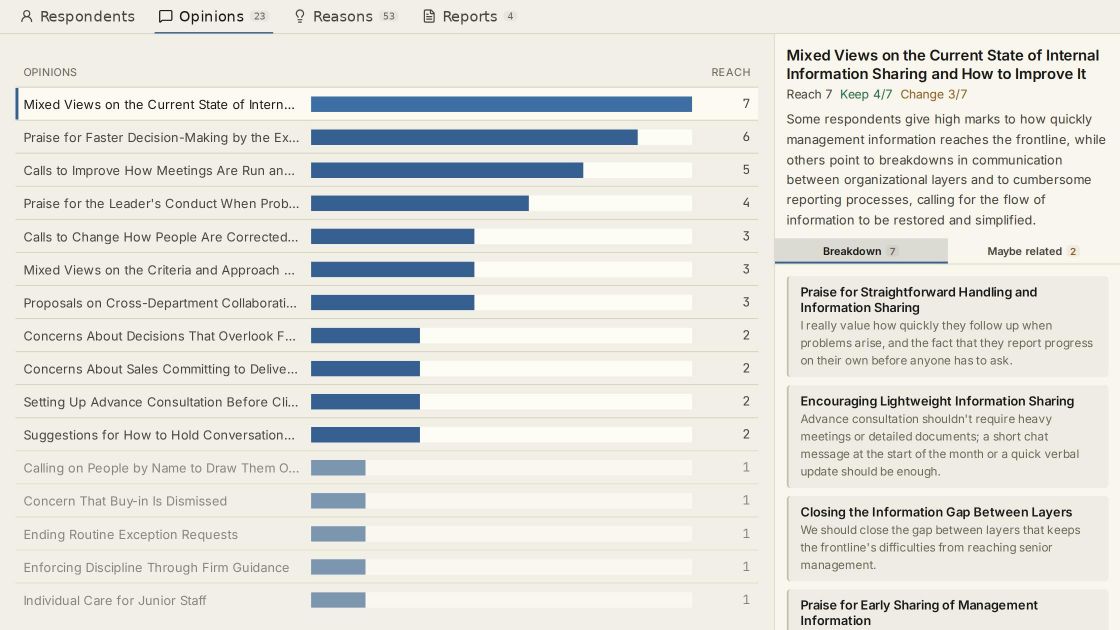Click the 'Reach 7' label in detail panel
Screen dimensions: 1120x630
(809, 94)
